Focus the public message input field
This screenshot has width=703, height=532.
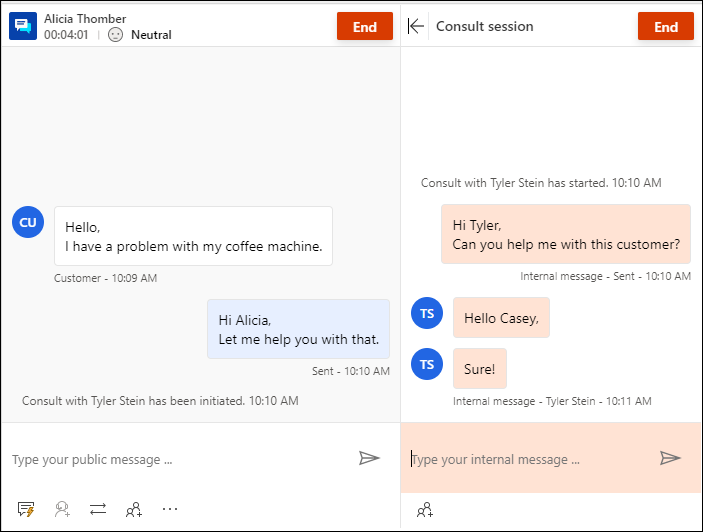[179, 459]
